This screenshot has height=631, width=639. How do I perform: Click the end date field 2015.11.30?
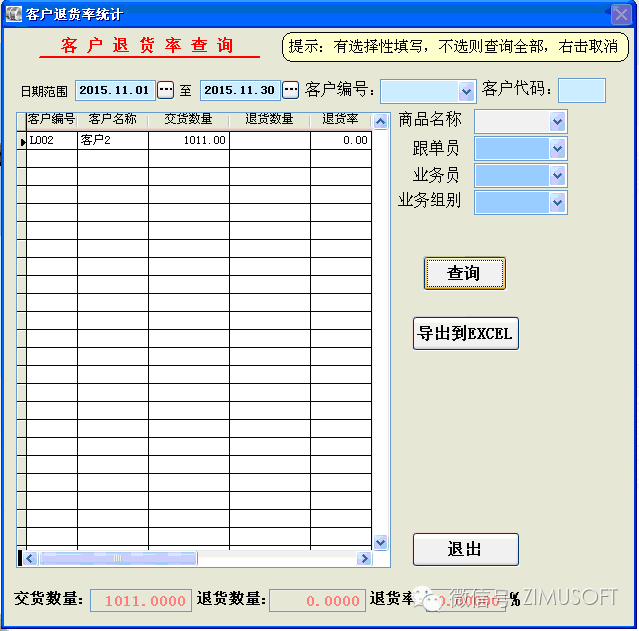point(240,90)
